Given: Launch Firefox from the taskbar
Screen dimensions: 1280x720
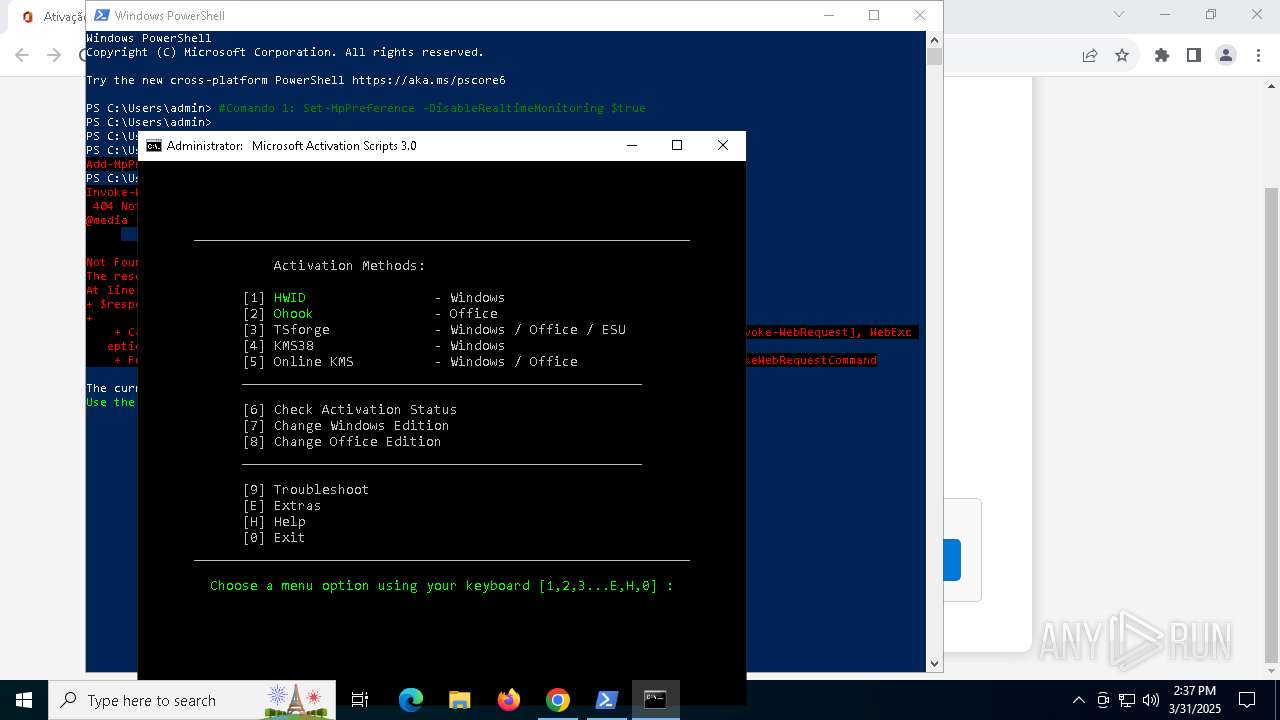Looking at the screenshot, I should pyautogui.click(x=509, y=700).
